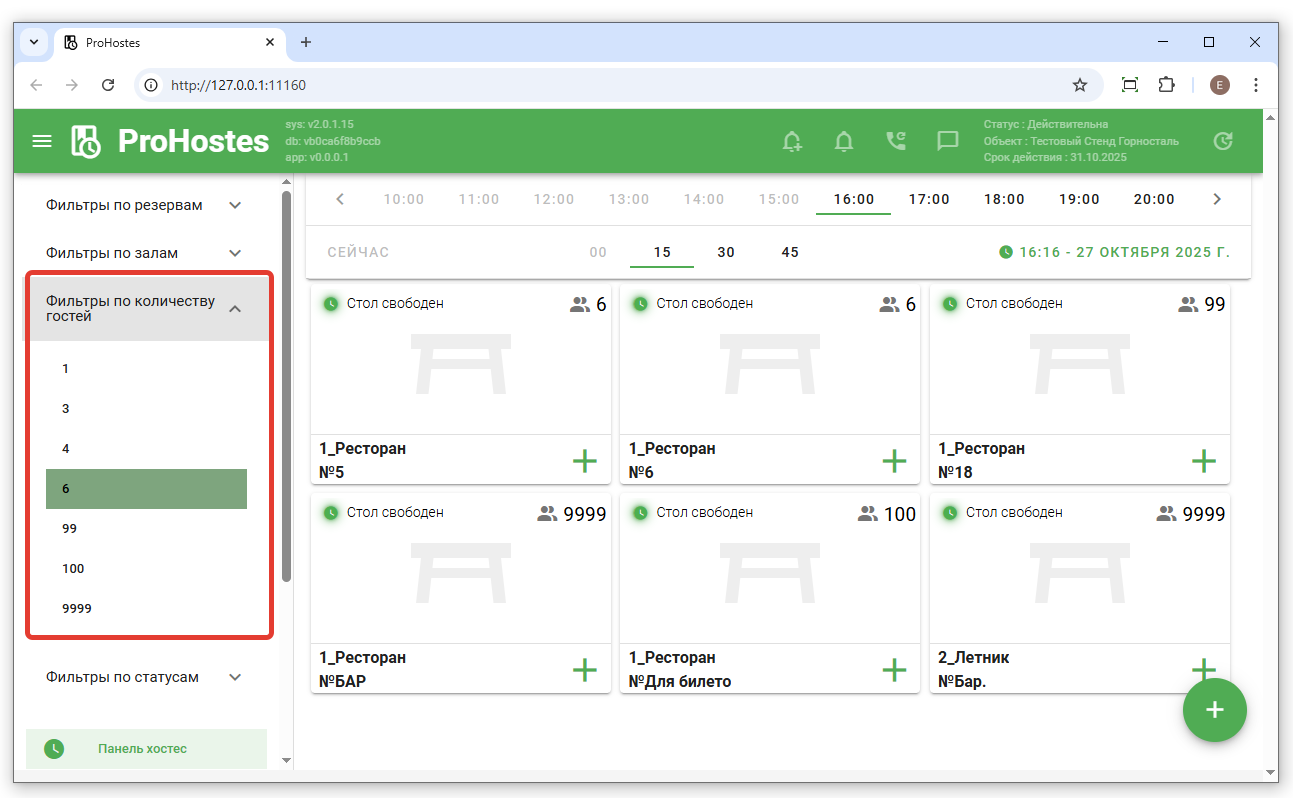
Task: Open table card 1_Ресторан №18
Action: click(1079, 380)
